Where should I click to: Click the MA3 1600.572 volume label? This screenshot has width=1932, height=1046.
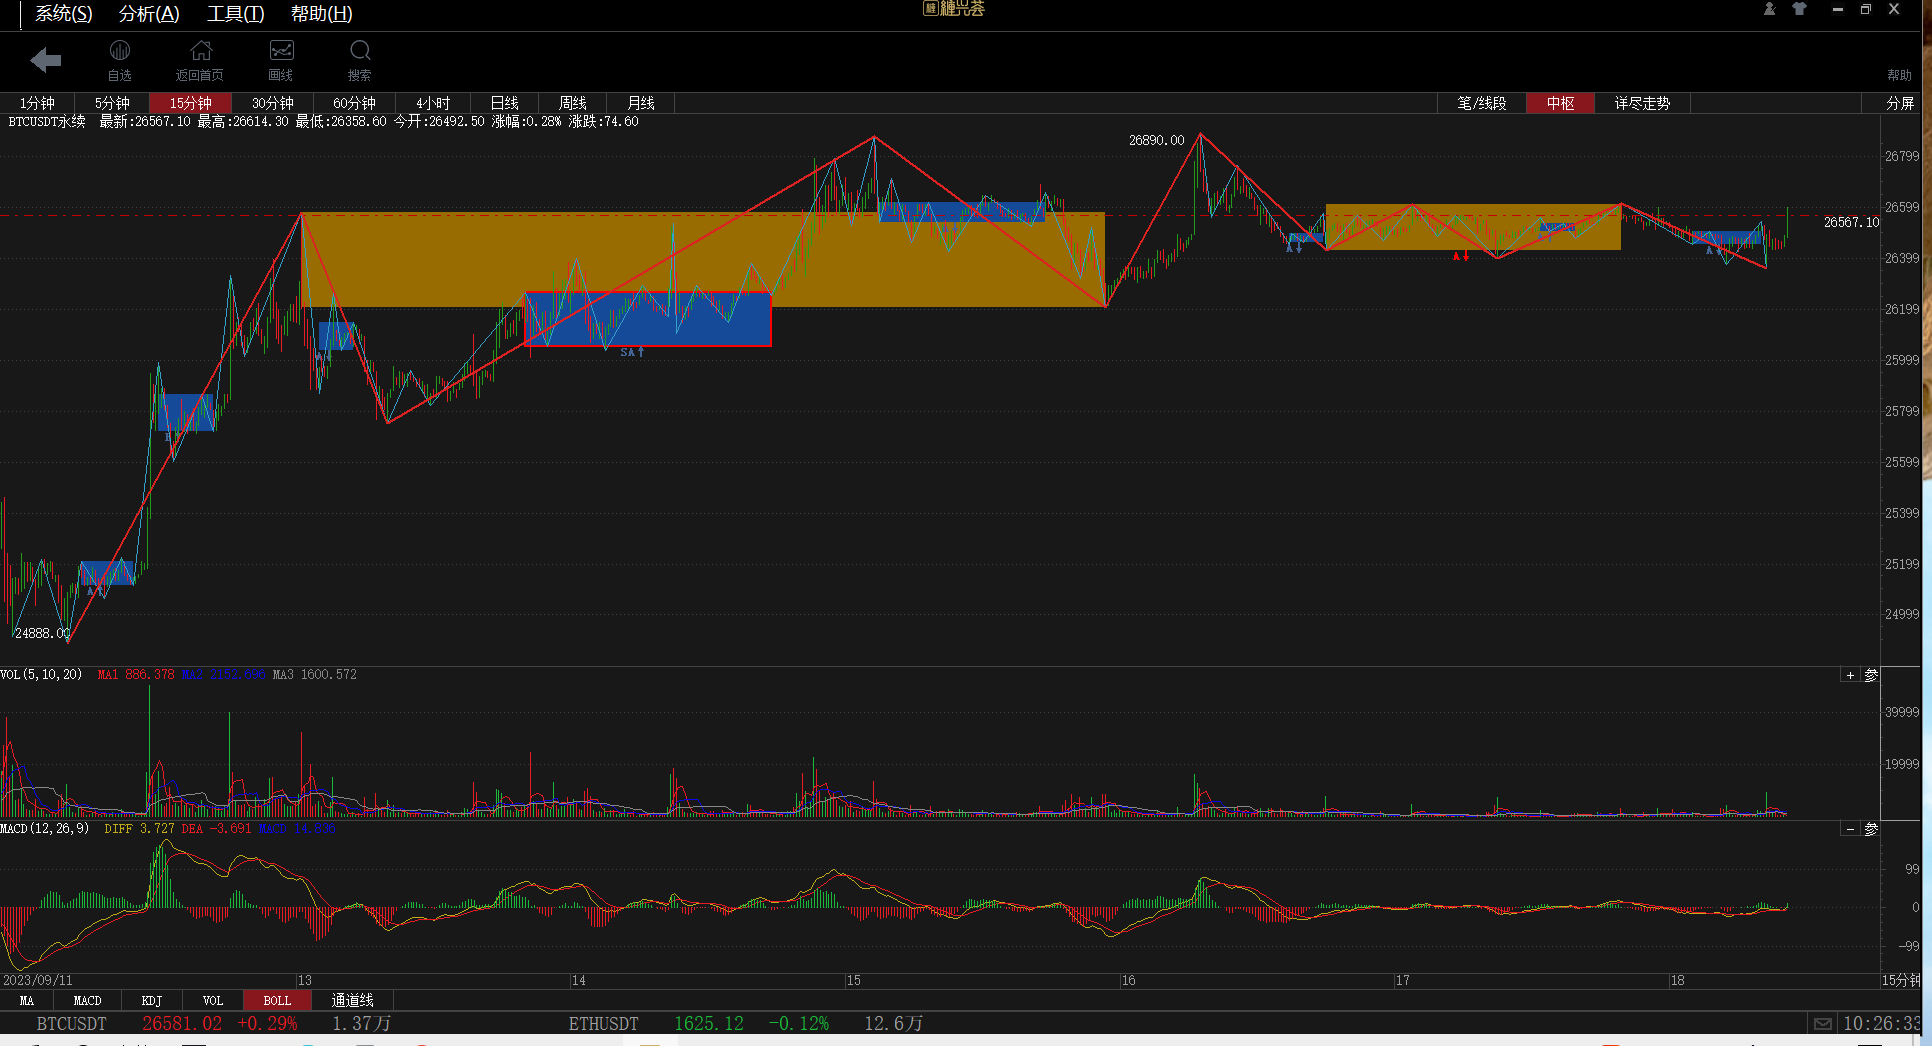coord(315,675)
